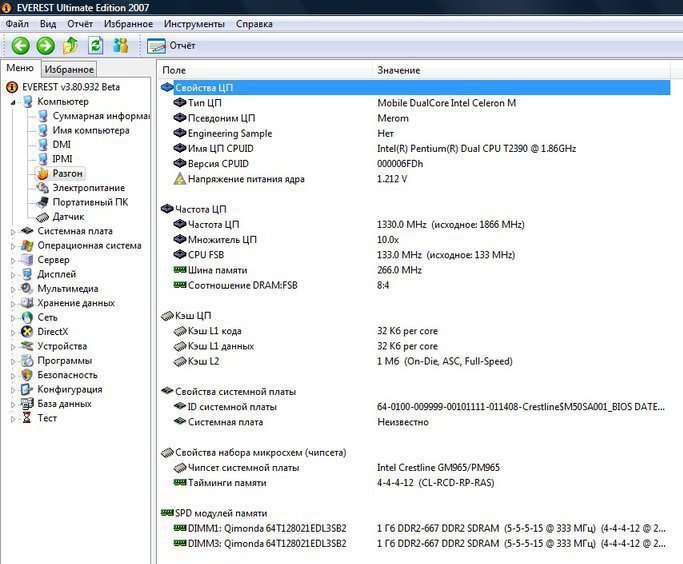Screen dimensions: 683x564
Task: Click the Портативный ПК laptop icon
Action: pos(42,202)
